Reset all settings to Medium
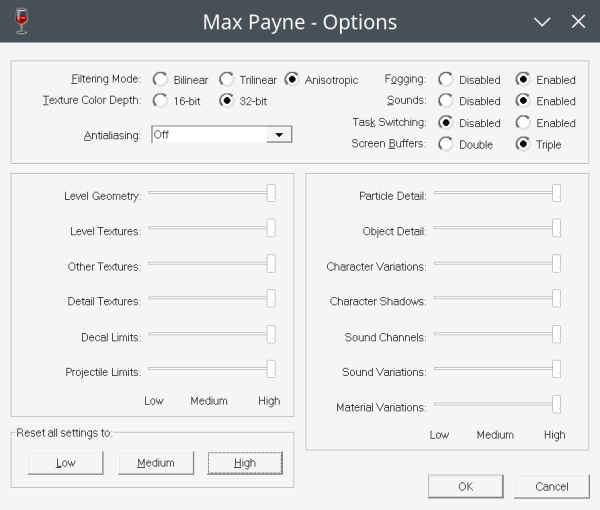 [156, 463]
